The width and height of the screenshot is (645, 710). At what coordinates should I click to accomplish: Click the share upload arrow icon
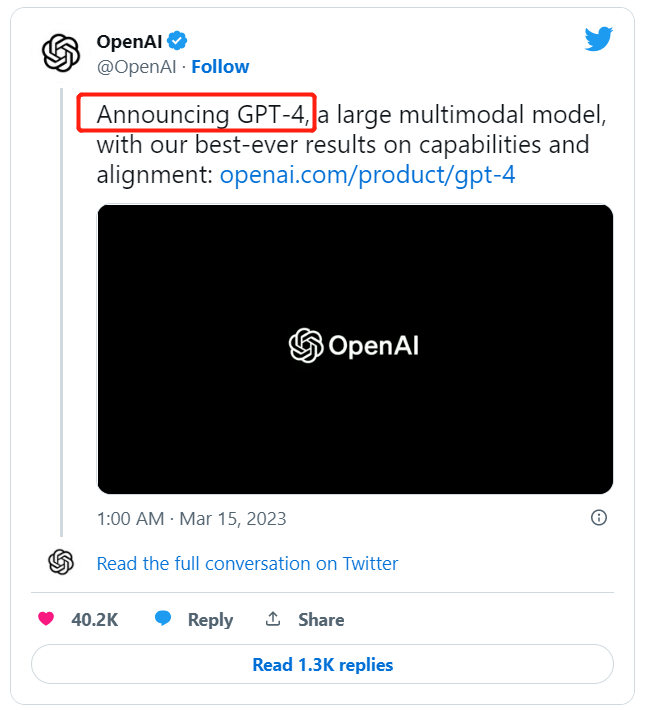coord(273,620)
